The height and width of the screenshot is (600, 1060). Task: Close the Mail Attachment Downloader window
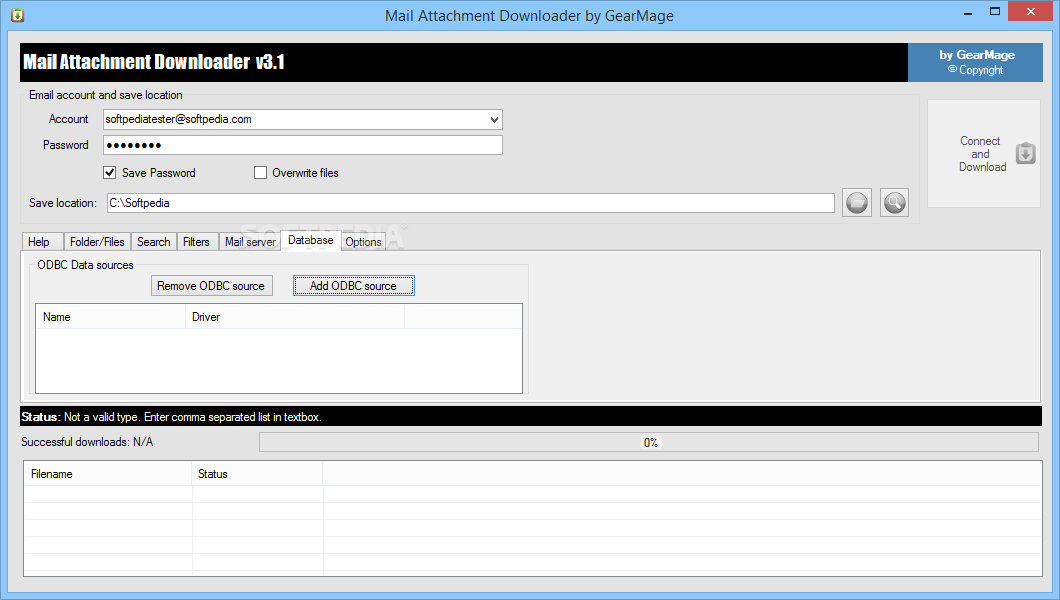[x=1031, y=11]
